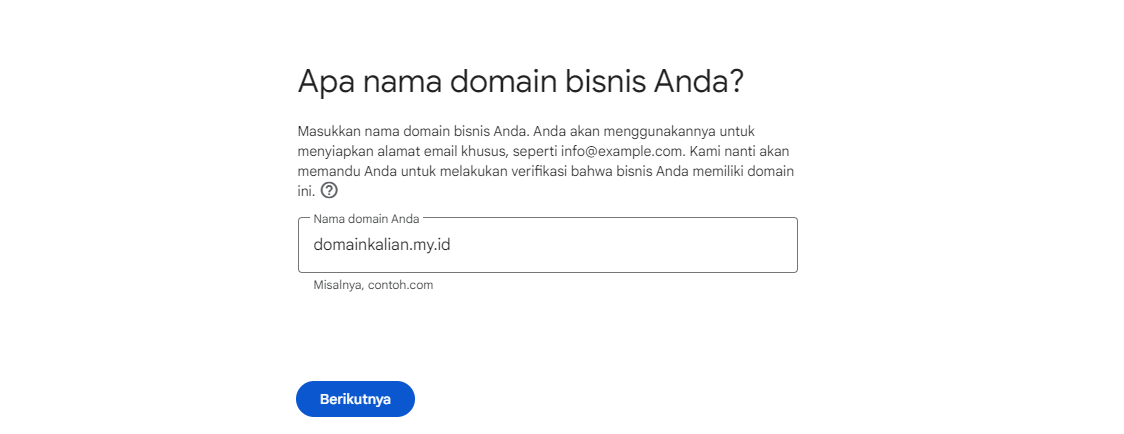Open the tooltip icon after 'ini.'
Viewport: 1124px width, 434px height.
[329, 190]
